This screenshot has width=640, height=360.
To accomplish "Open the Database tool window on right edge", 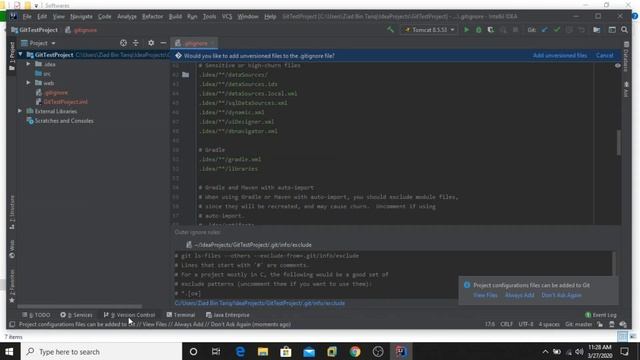I will click(627, 56).
